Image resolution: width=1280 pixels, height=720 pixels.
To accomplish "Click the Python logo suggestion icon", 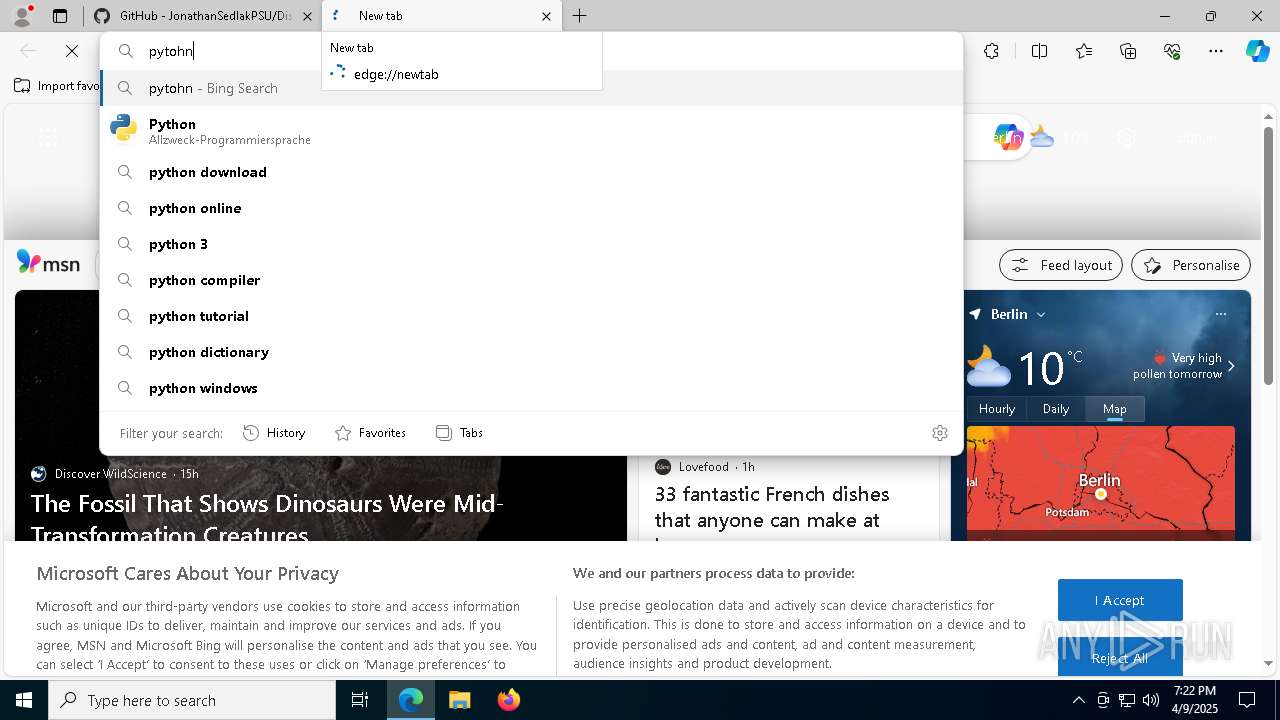I will click(x=124, y=127).
